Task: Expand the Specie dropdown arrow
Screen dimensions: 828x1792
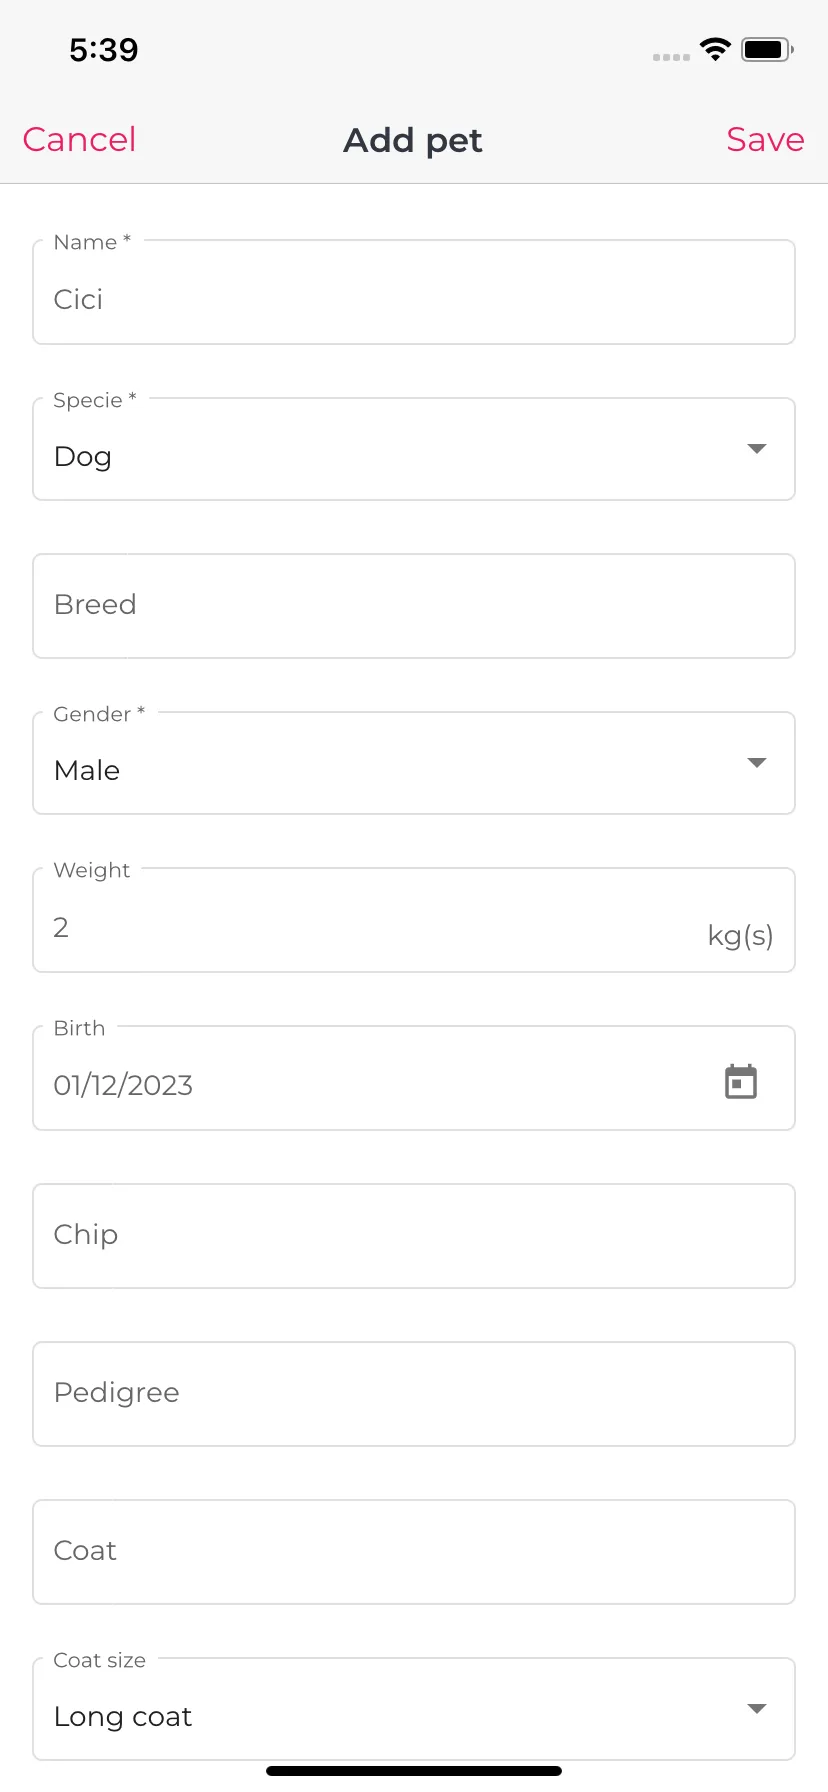Action: [757, 449]
